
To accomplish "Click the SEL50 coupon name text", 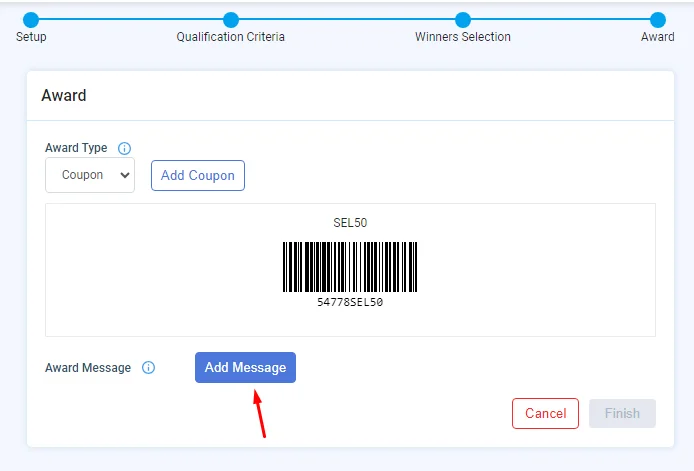I will click(350, 223).
